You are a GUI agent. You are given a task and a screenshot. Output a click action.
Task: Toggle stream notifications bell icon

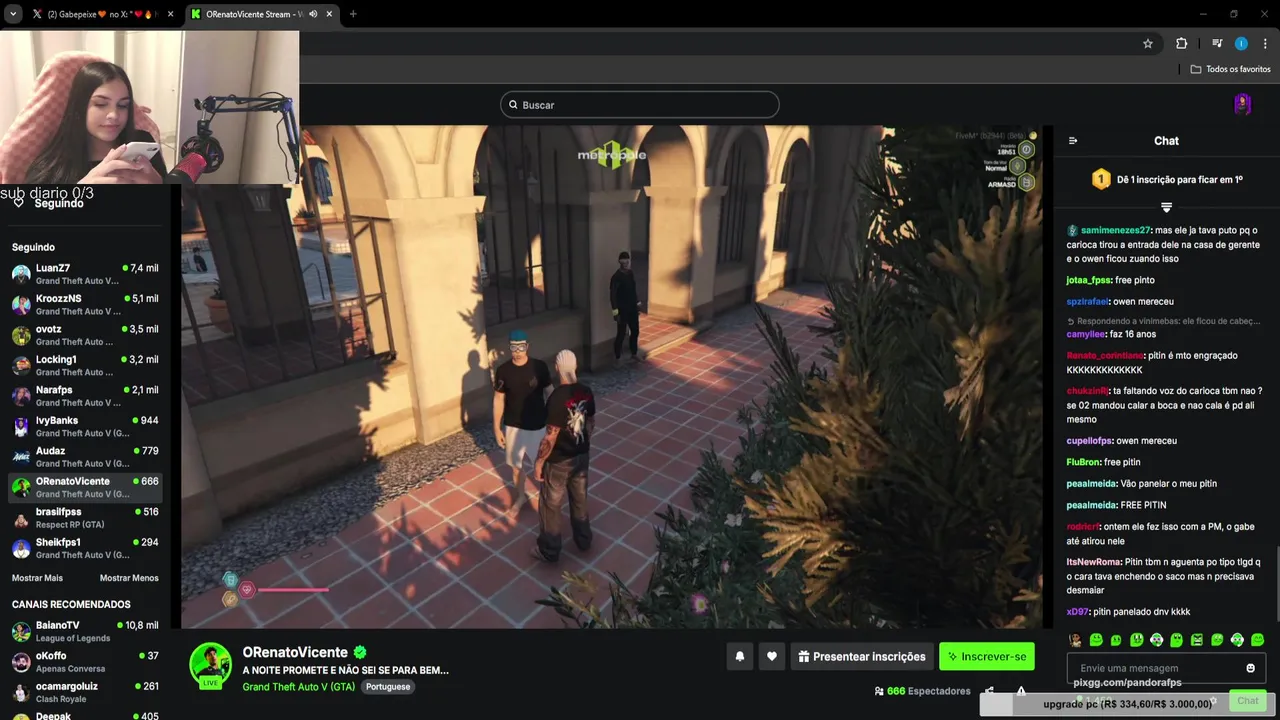[740, 656]
